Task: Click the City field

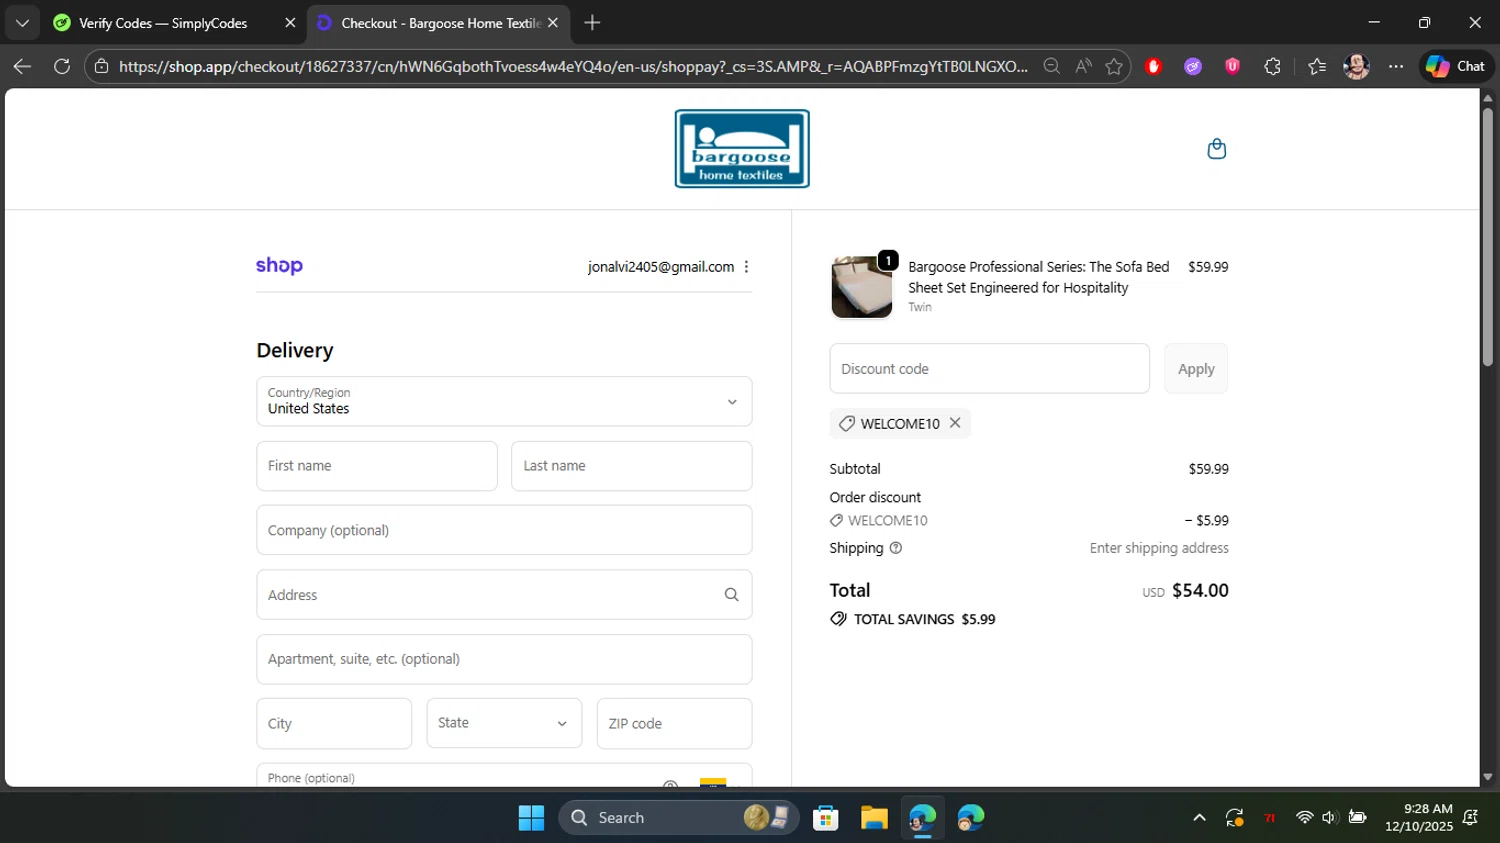Action: 334,723
